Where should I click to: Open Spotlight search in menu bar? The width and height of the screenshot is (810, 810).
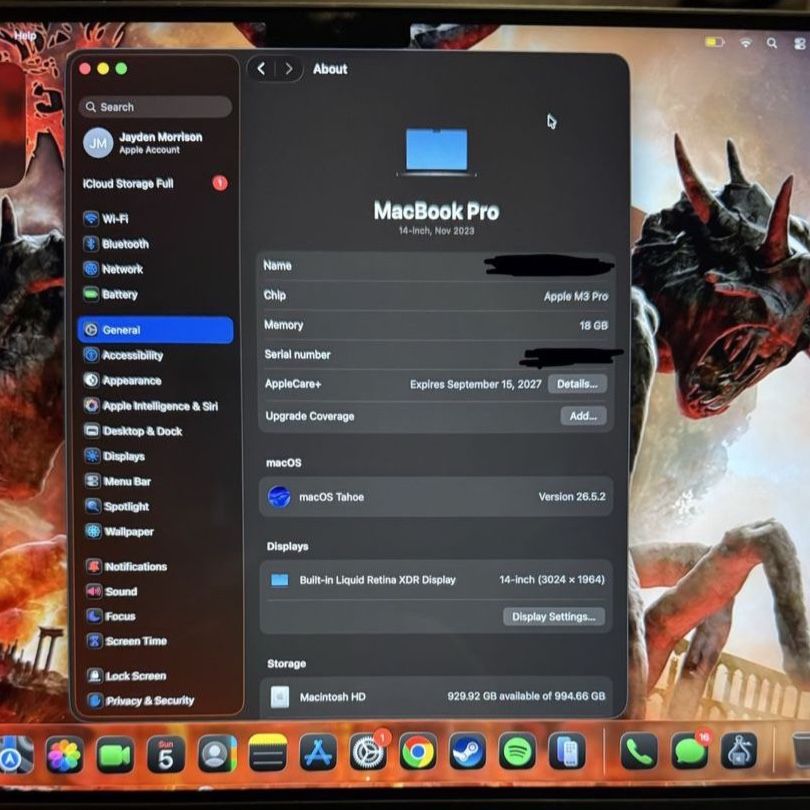[772, 43]
